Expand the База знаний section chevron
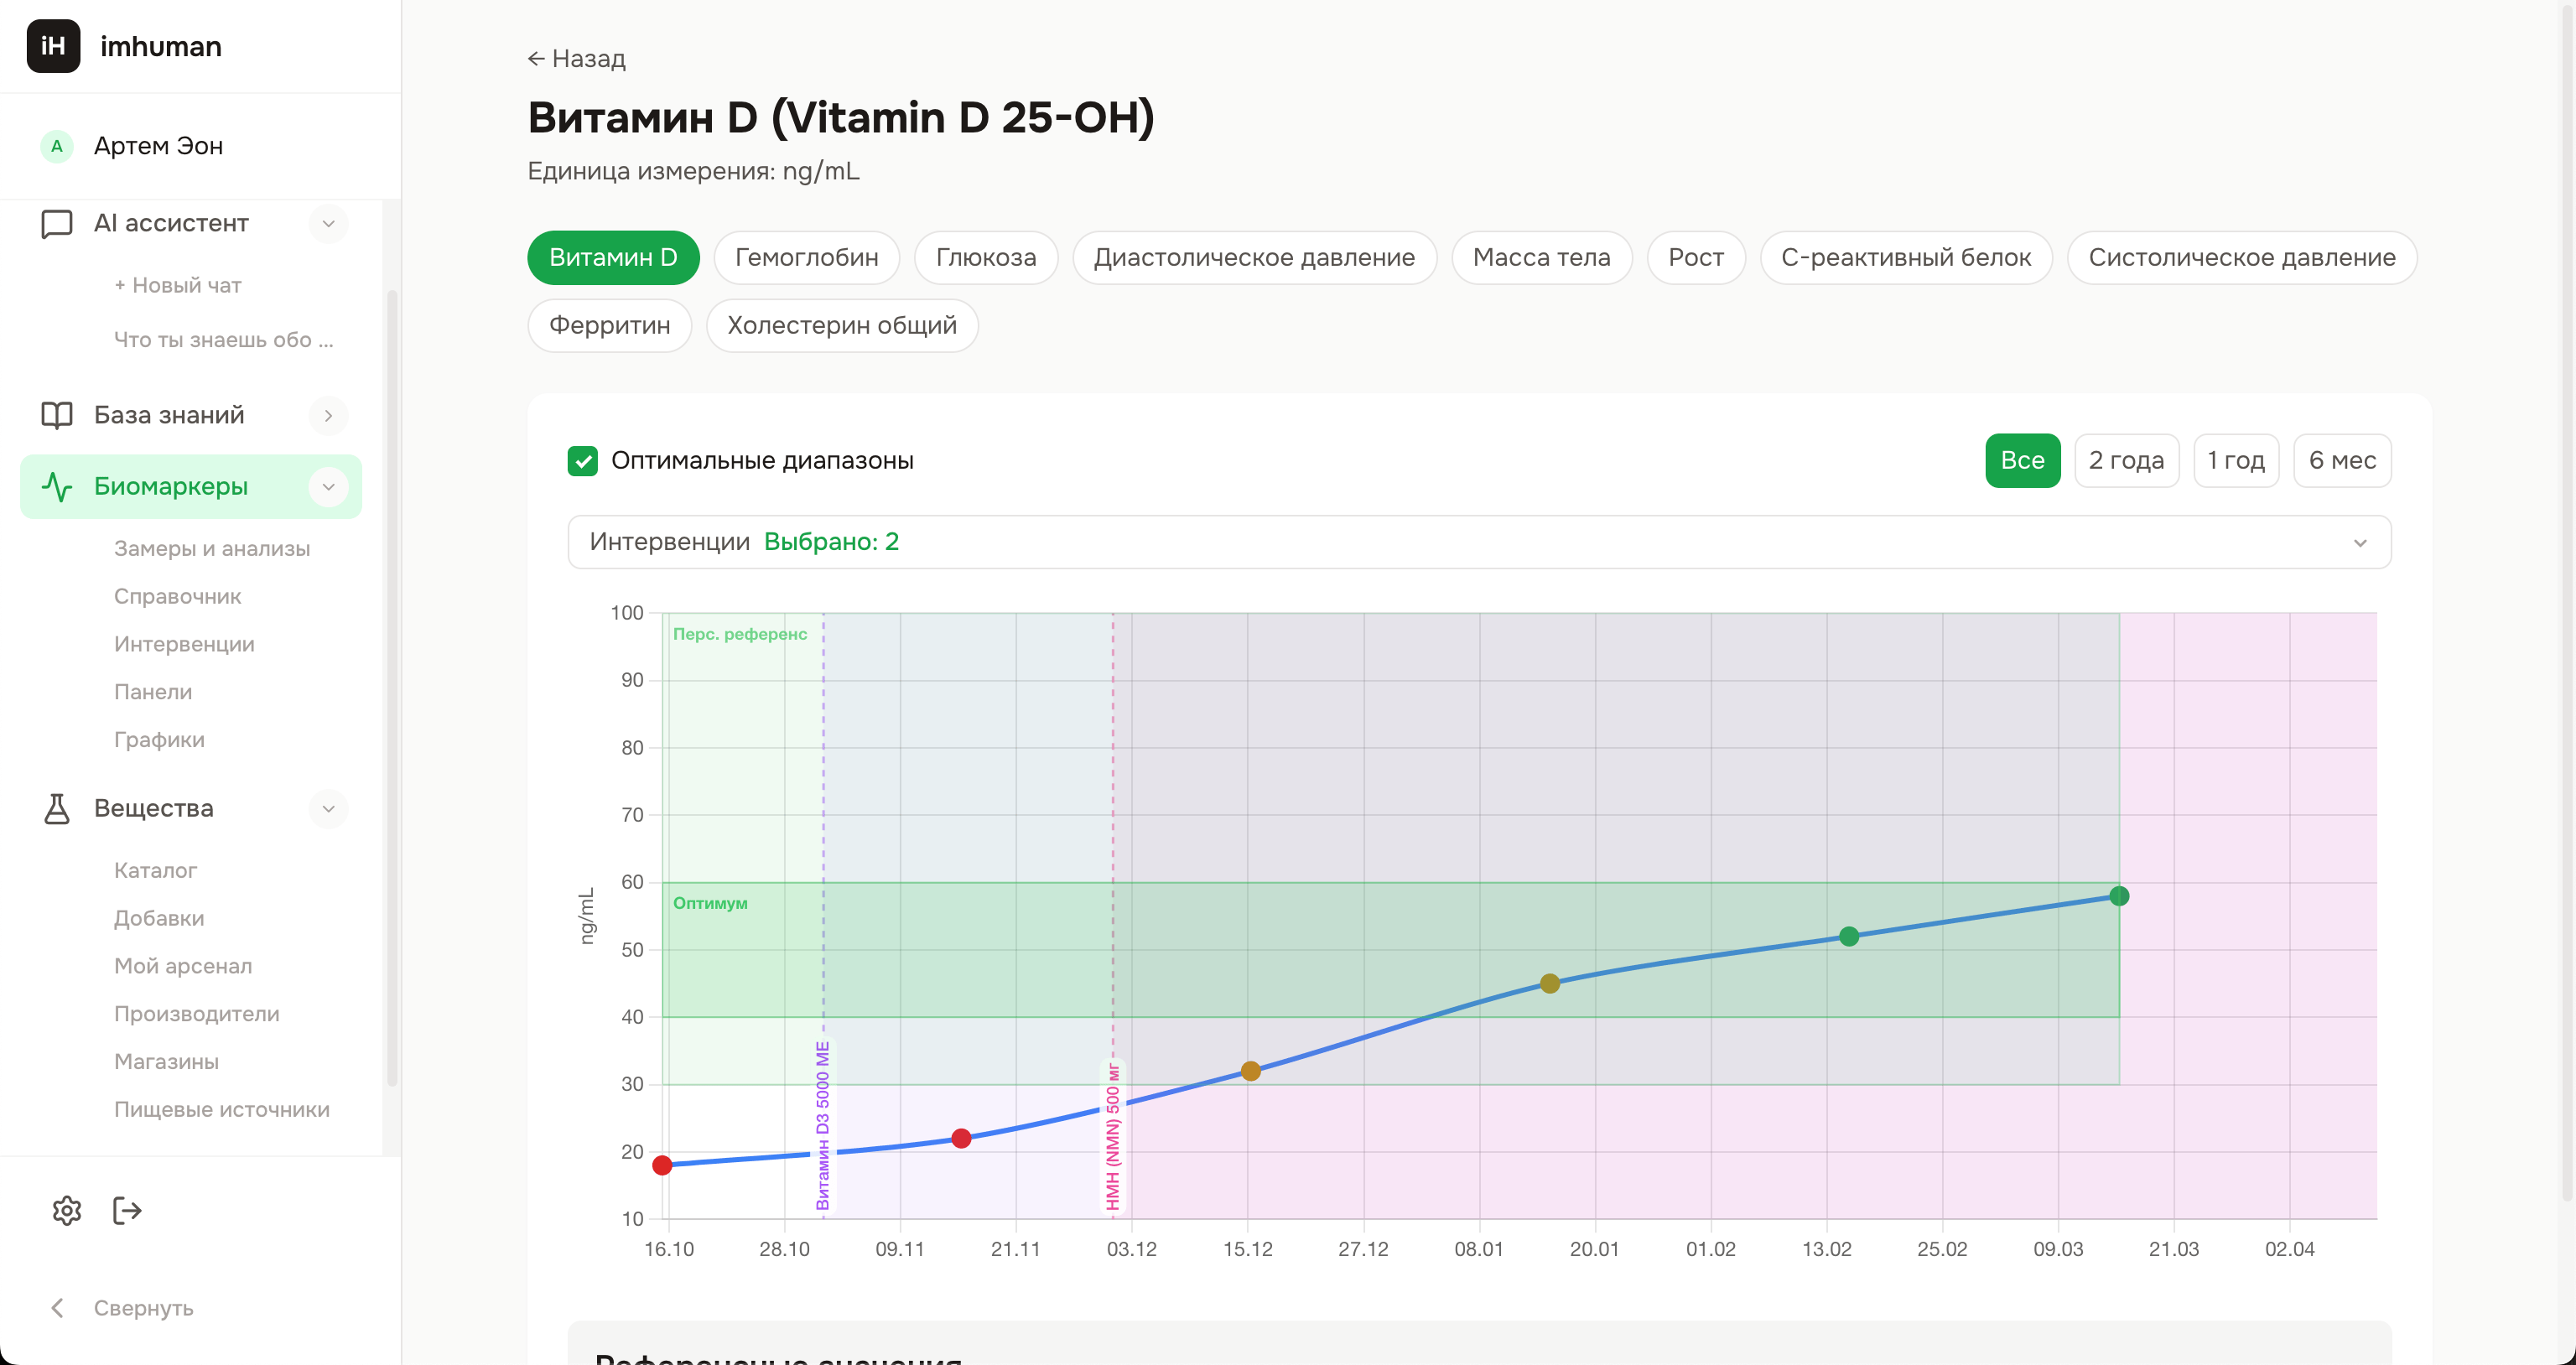This screenshot has height=1365, width=2576. coord(328,415)
